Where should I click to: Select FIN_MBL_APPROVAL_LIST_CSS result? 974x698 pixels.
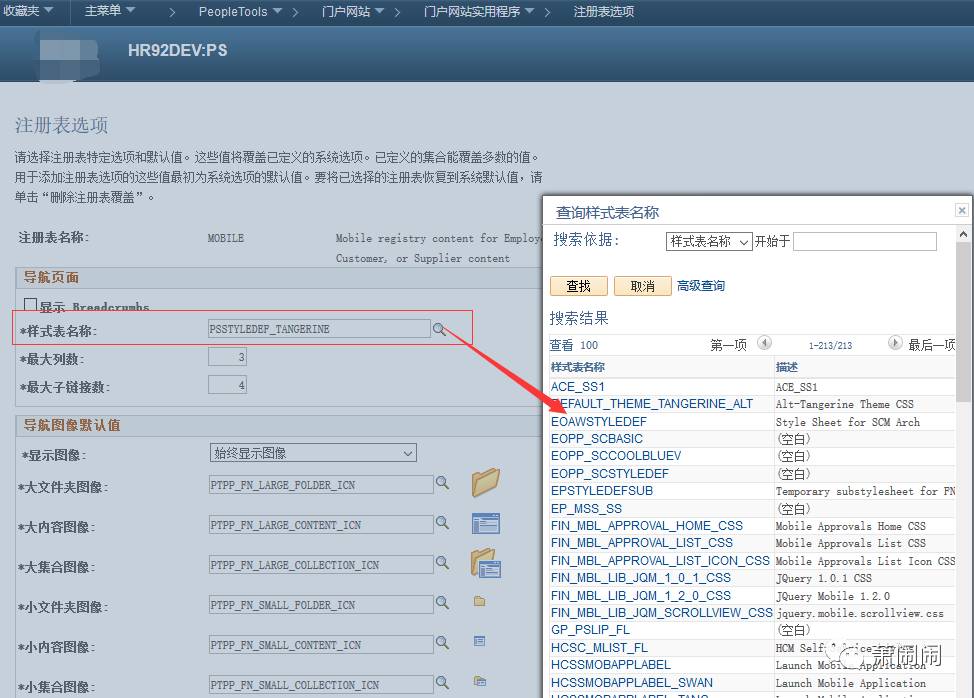[x=642, y=543]
